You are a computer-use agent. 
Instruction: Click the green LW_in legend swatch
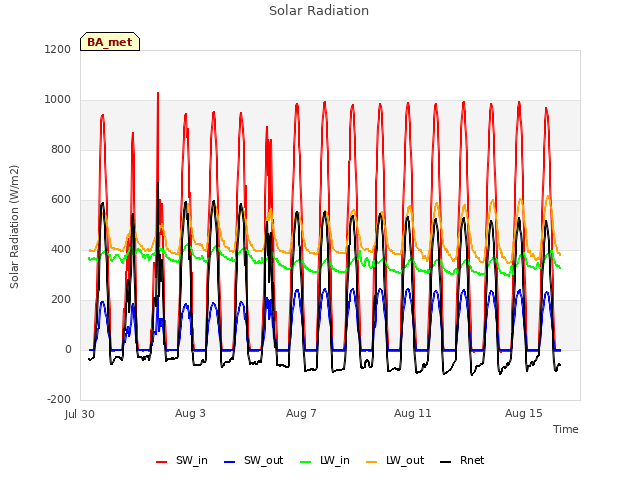point(306,462)
